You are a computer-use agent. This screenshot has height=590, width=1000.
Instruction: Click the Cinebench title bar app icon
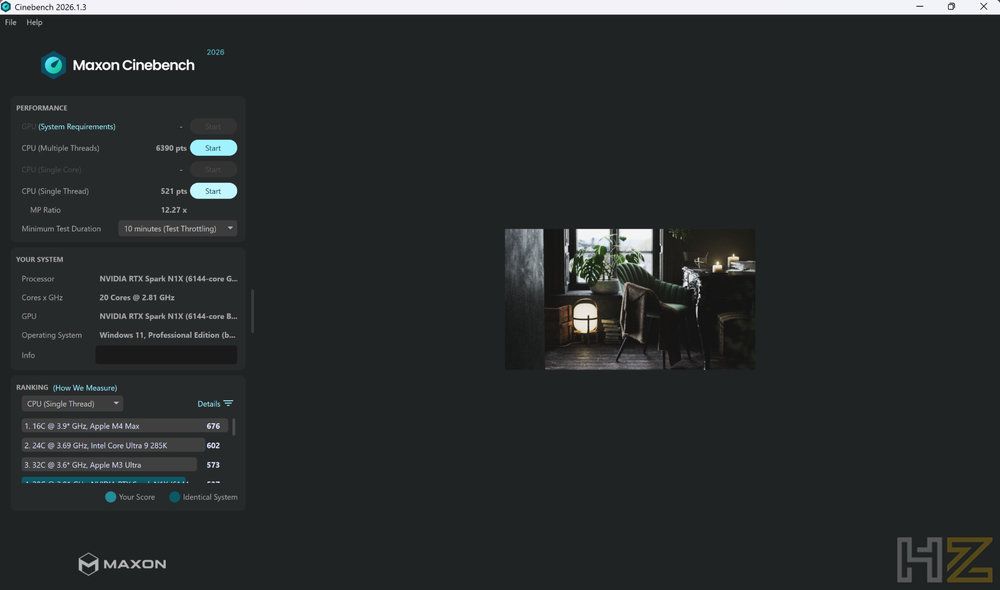point(6,6)
